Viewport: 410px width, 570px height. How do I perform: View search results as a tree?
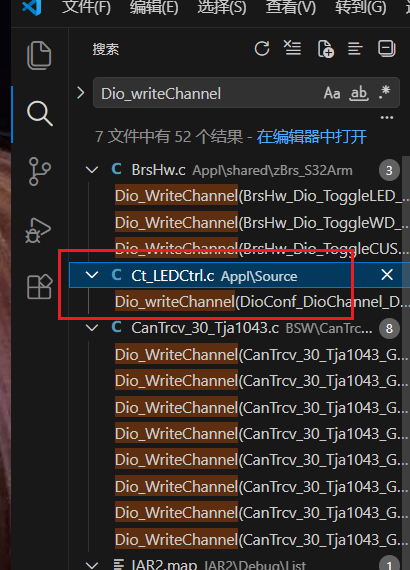click(355, 49)
